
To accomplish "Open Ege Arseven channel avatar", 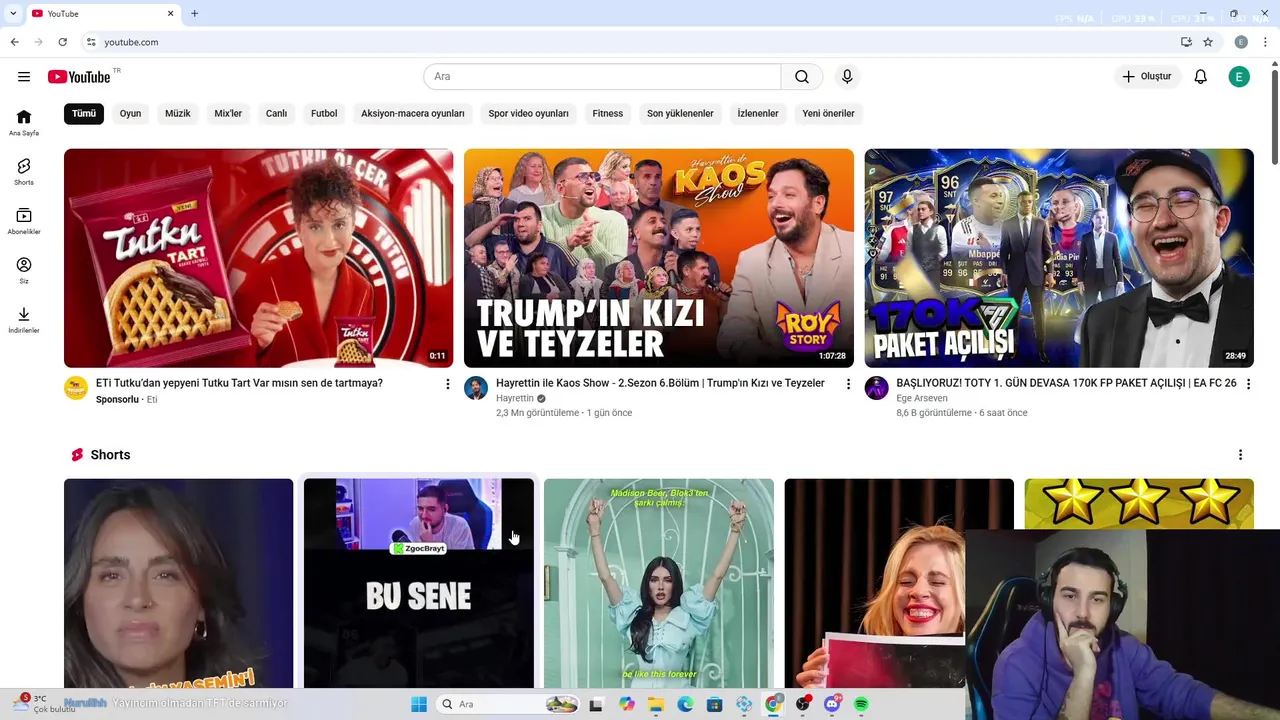I will pyautogui.click(x=877, y=388).
